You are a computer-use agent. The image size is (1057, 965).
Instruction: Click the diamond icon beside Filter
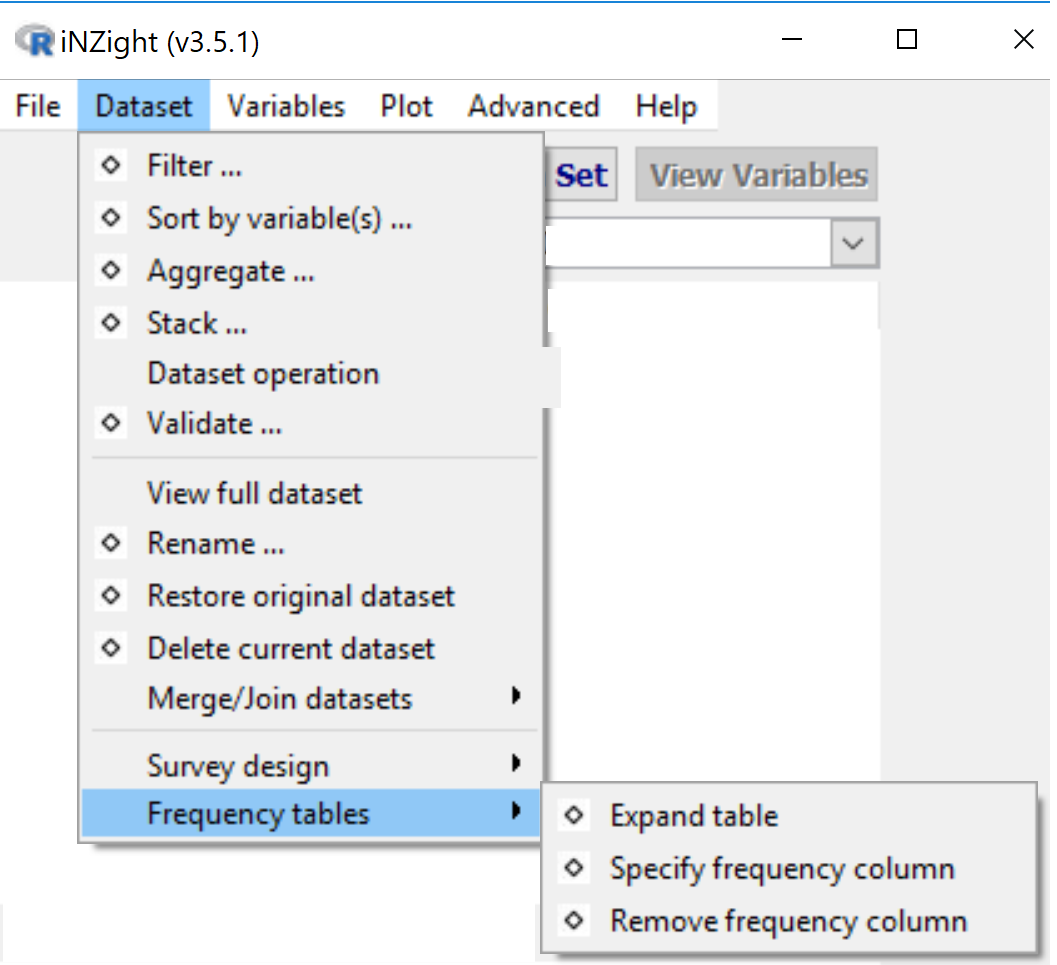point(110,166)
